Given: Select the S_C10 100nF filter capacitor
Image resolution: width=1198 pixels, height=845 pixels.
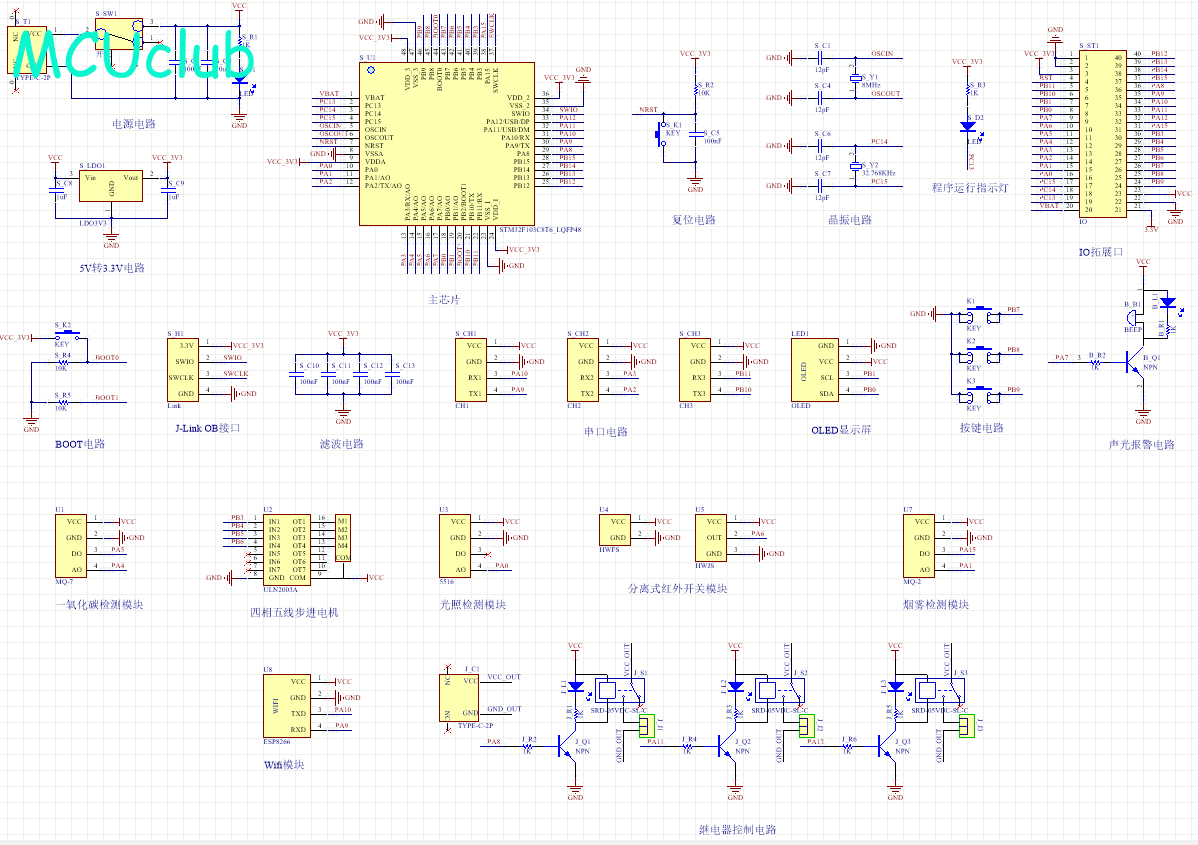Looking at the screenshot, I should tap(296, 374).
